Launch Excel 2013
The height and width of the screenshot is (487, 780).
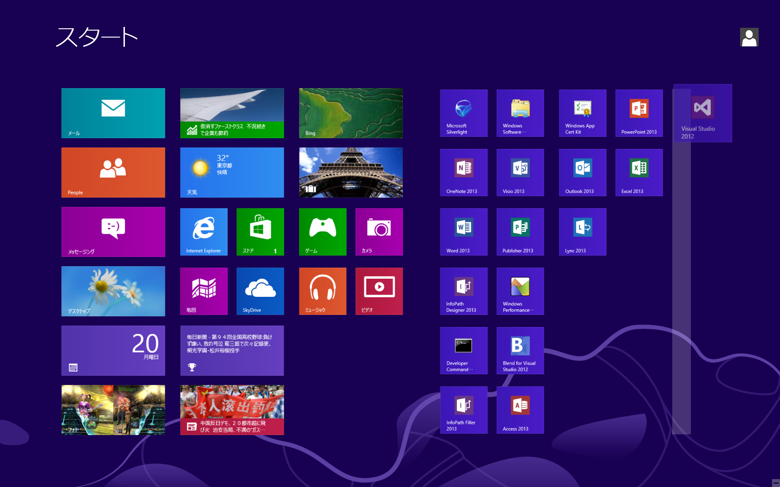(x=639, y=172)
